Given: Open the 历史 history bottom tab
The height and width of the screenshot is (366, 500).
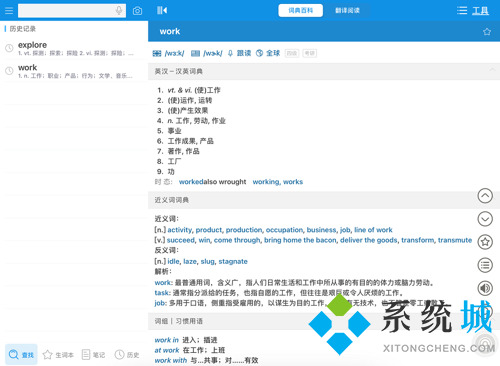Looking at the screenshot, I should click(x=127, y=355).
